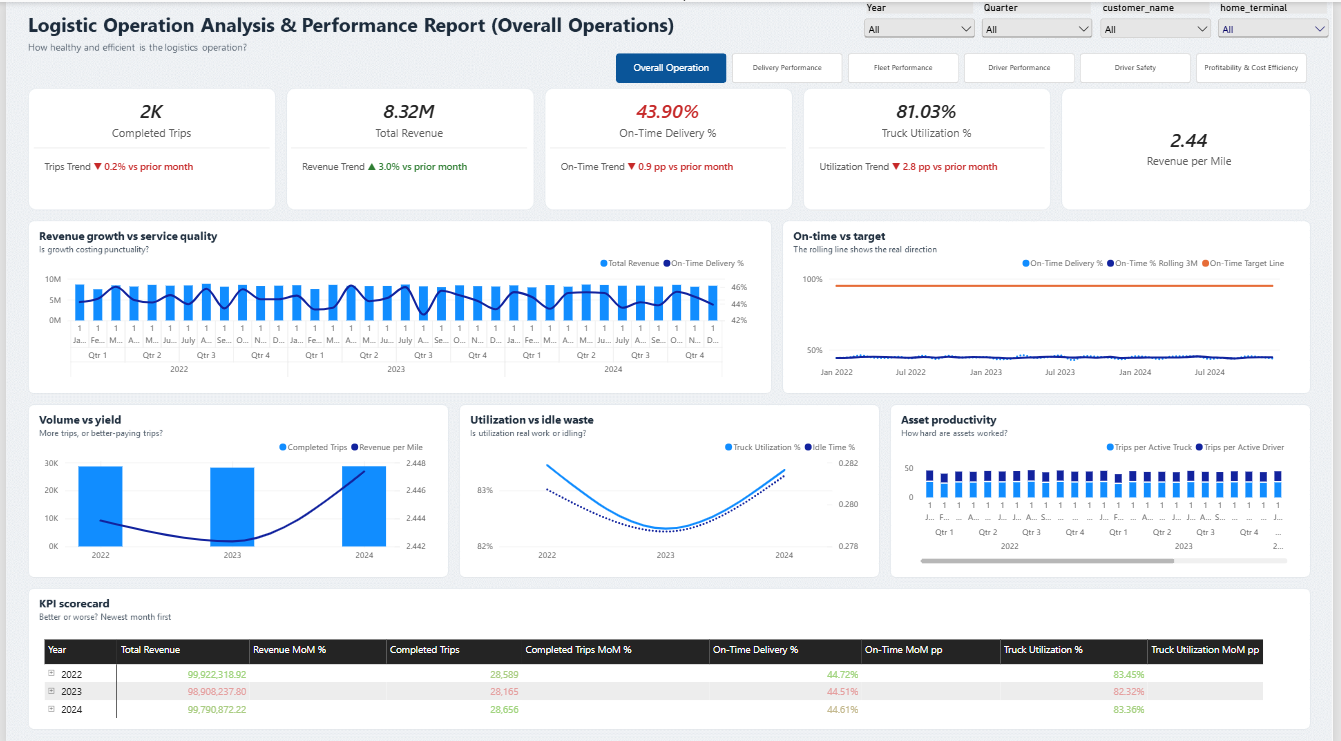Navigate to the Driver Safety tab

coord(1135,68)
